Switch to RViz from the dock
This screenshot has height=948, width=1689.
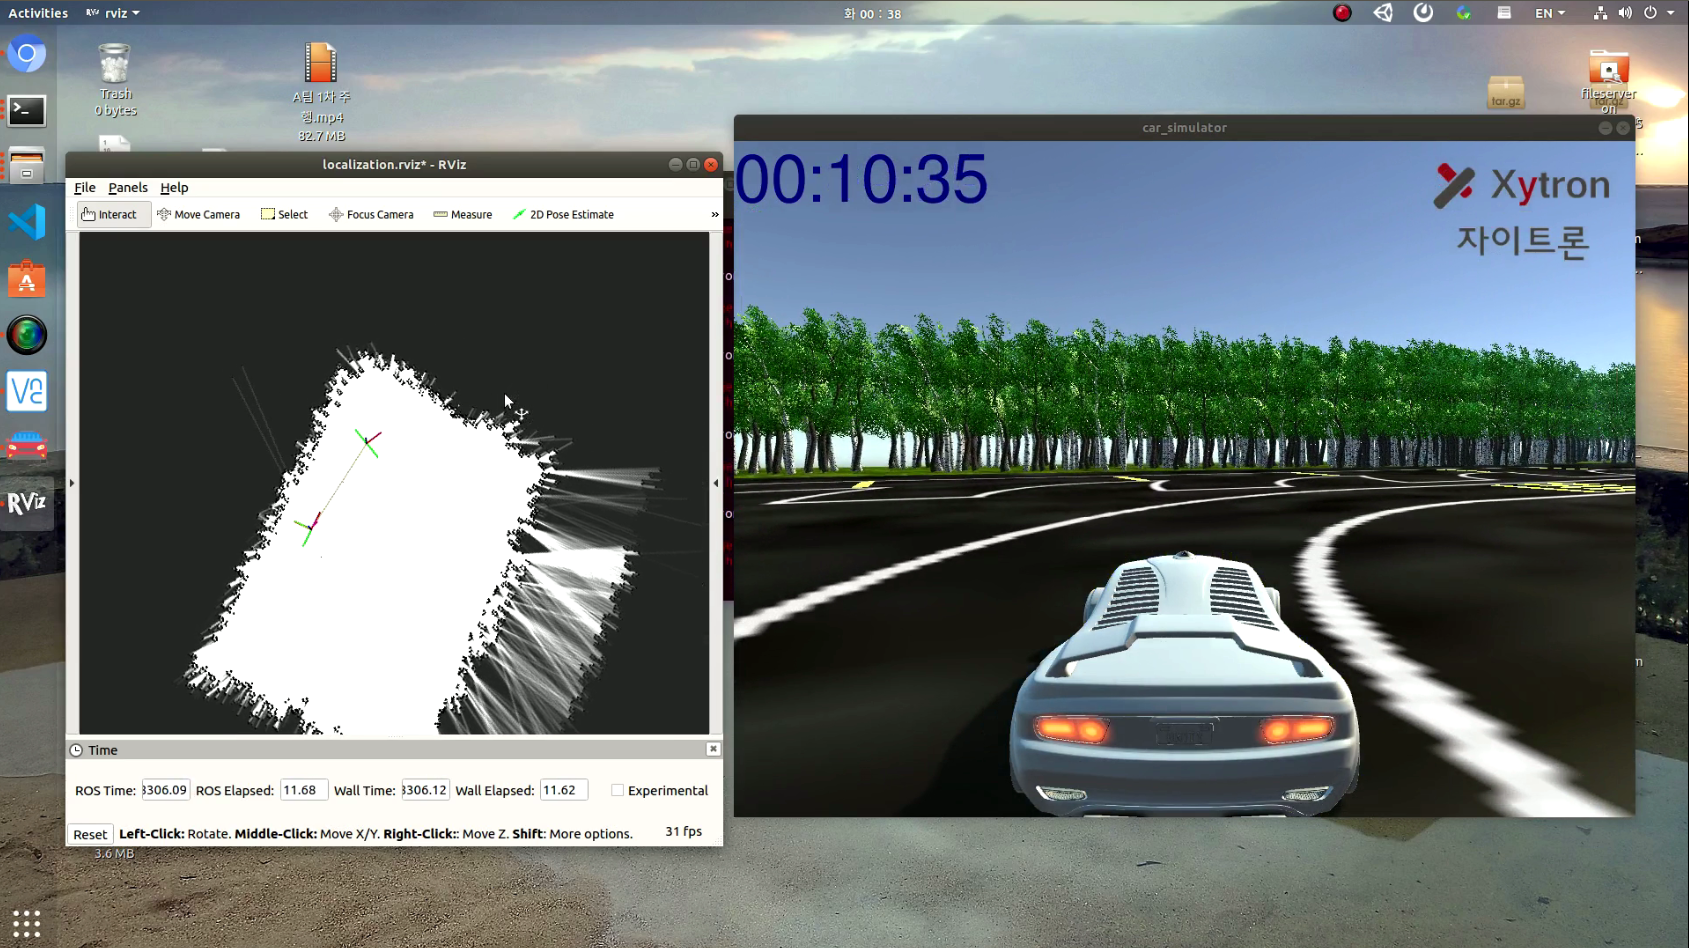tap(27, 503)
